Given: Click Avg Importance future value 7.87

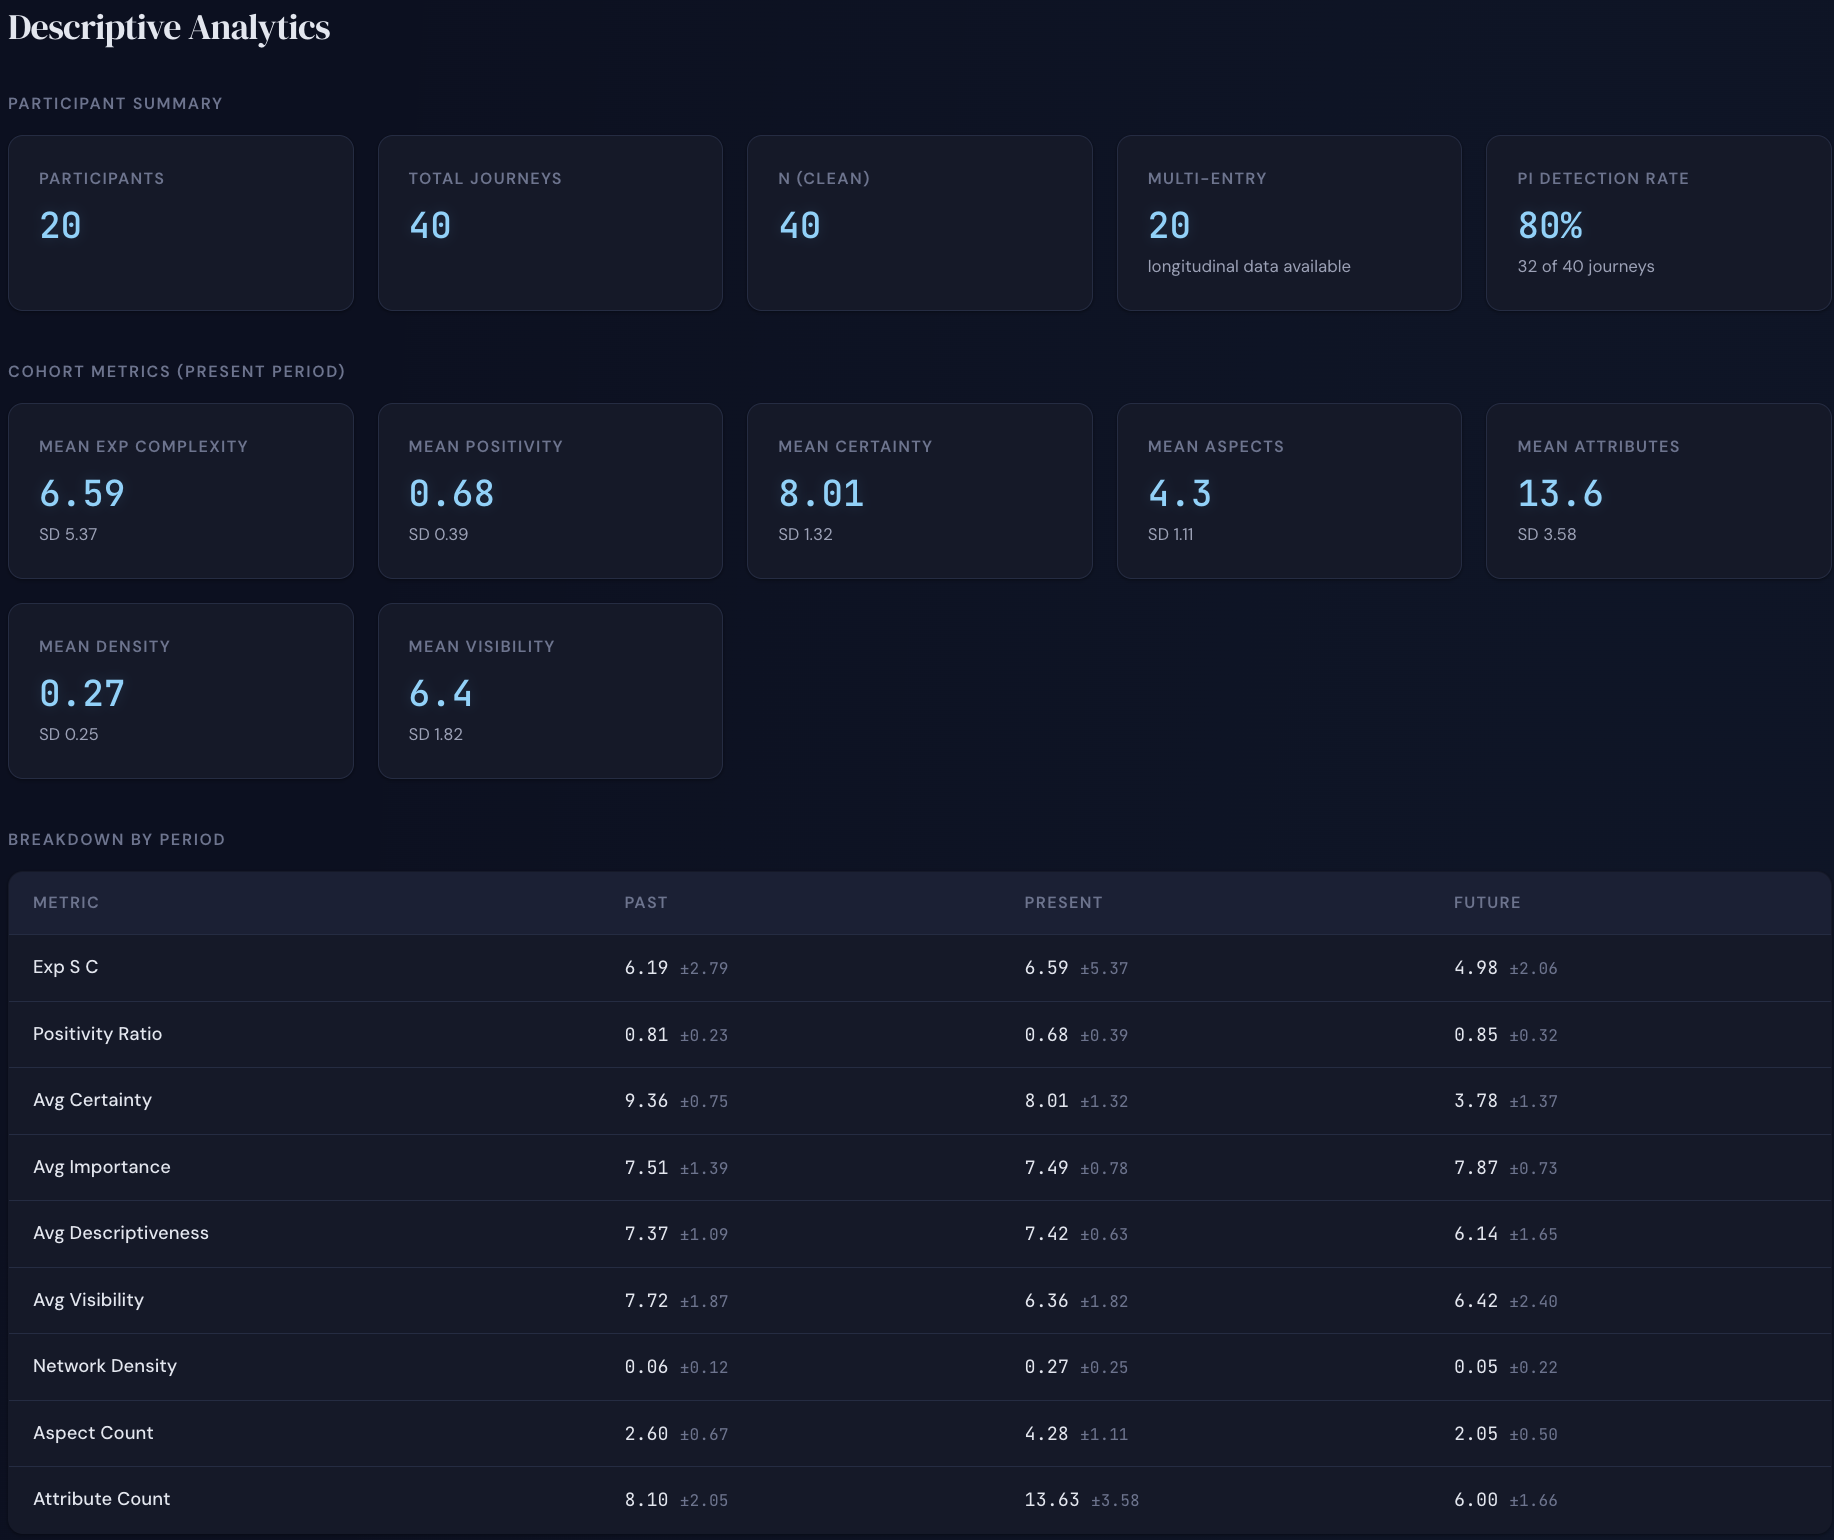Looking at the screenshot, I should point(1476,1168).
